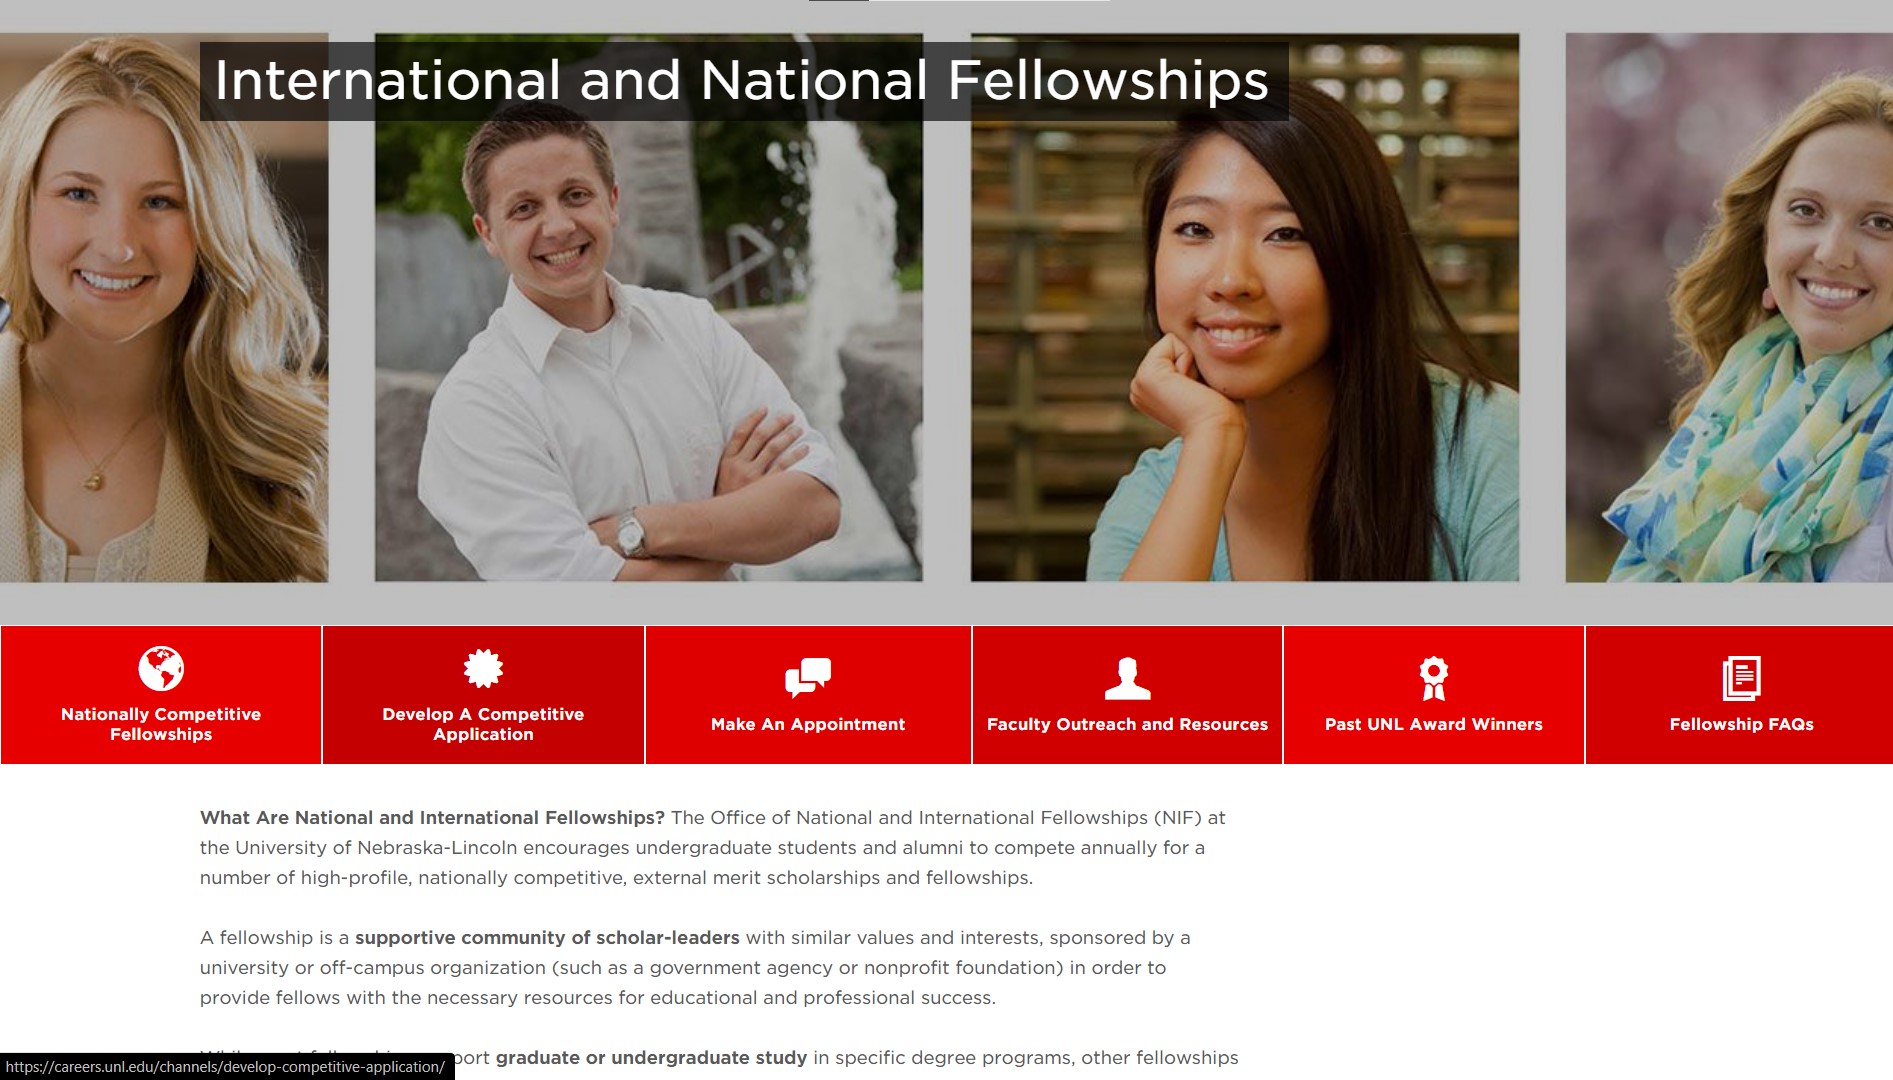The height and width of the screenshot is (1080, 1893).
Task: Click the International and National Fellowships heading
Action: coord(742,81)
